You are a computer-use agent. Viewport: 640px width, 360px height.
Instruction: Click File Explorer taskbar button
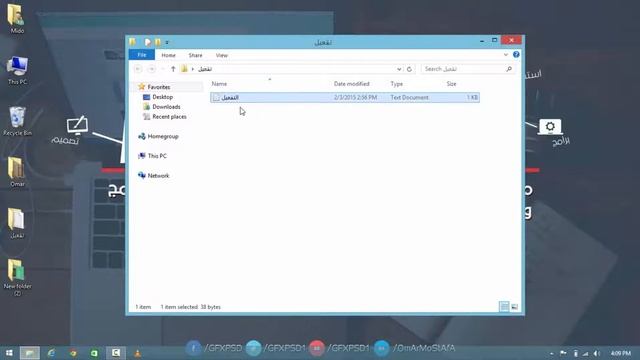pyautogui.click(x=30, y=353)
